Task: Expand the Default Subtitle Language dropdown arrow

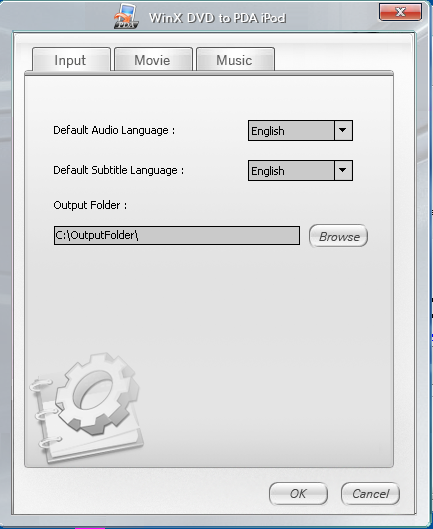Action: point(343,170)
